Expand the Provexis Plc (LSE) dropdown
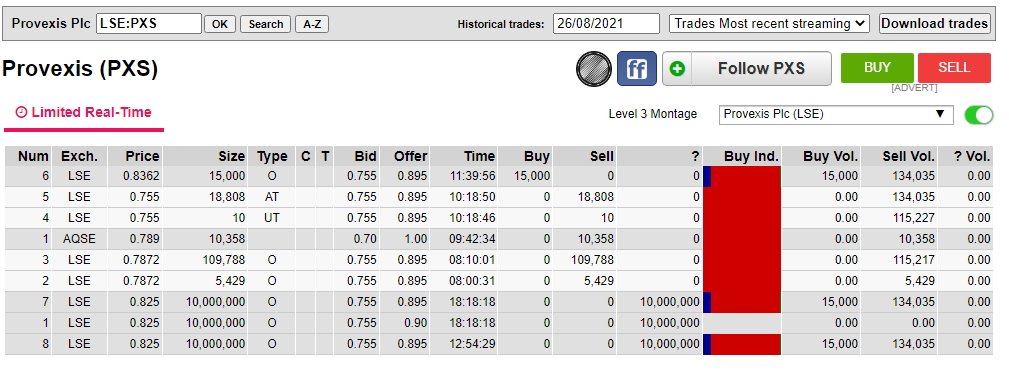 pos(836,115)
